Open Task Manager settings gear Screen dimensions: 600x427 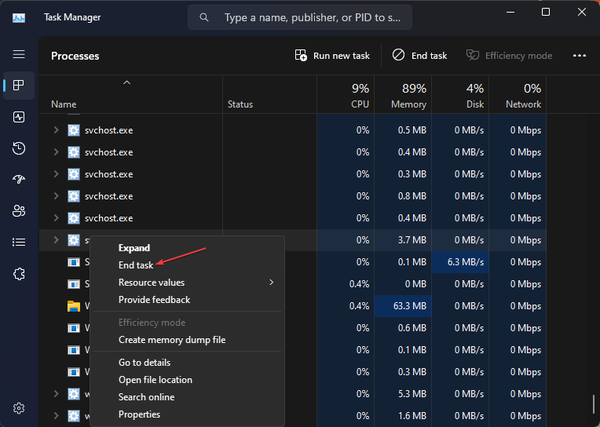(18, 408)
